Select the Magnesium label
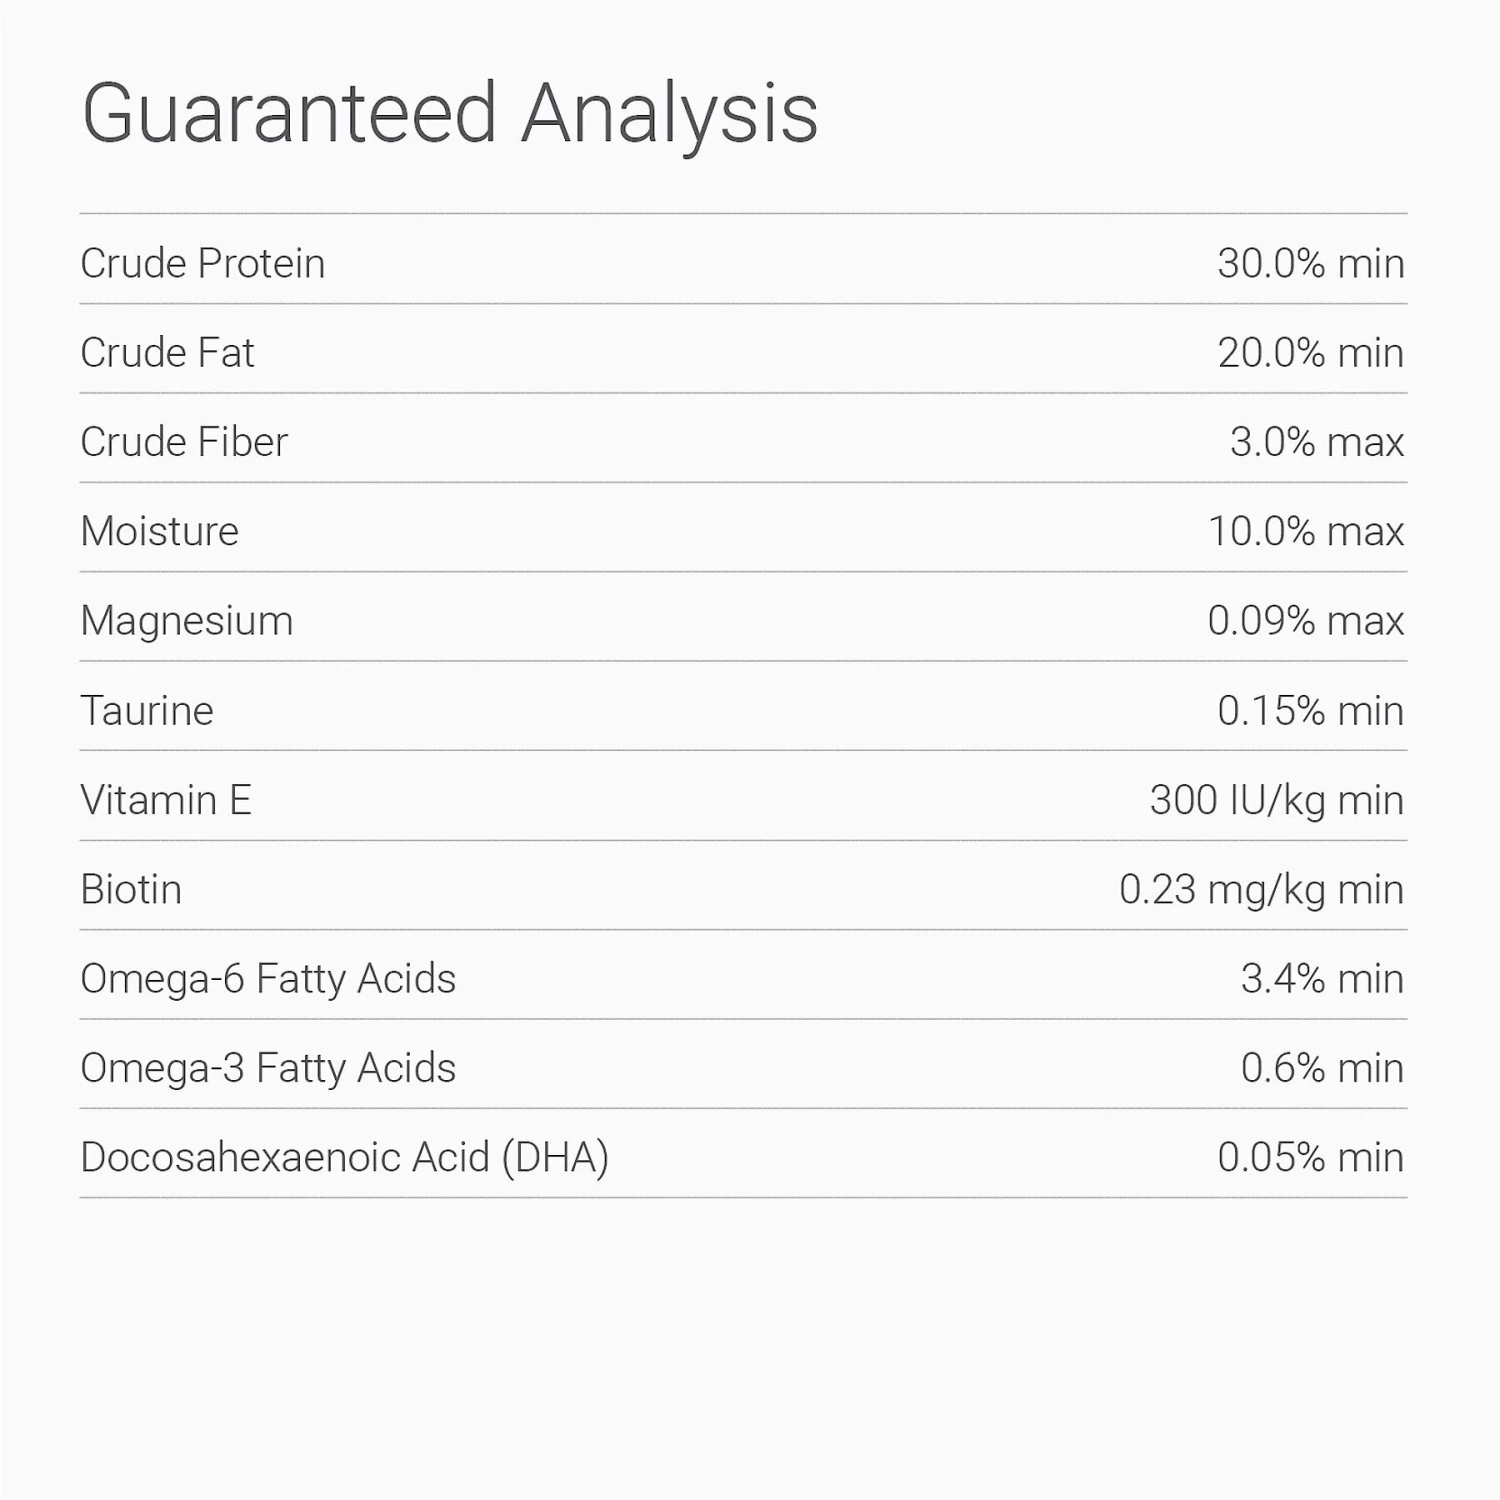This screenshot has height=1500, width=1500. pos(187,621)
